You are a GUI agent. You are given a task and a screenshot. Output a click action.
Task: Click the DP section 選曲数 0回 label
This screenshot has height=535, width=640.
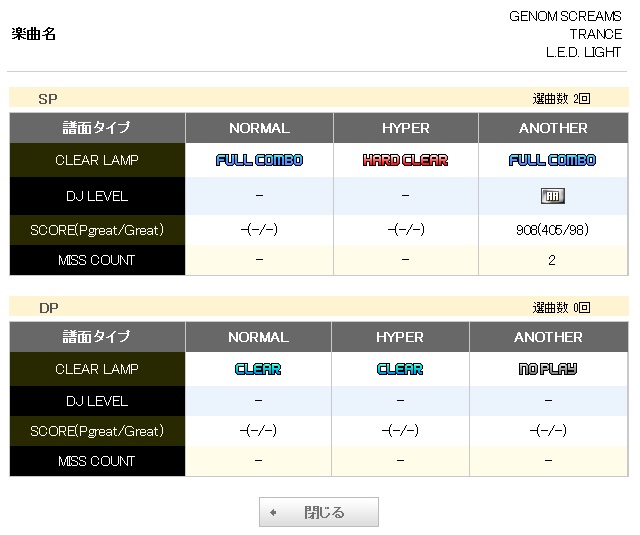click(x=561, y=308)
